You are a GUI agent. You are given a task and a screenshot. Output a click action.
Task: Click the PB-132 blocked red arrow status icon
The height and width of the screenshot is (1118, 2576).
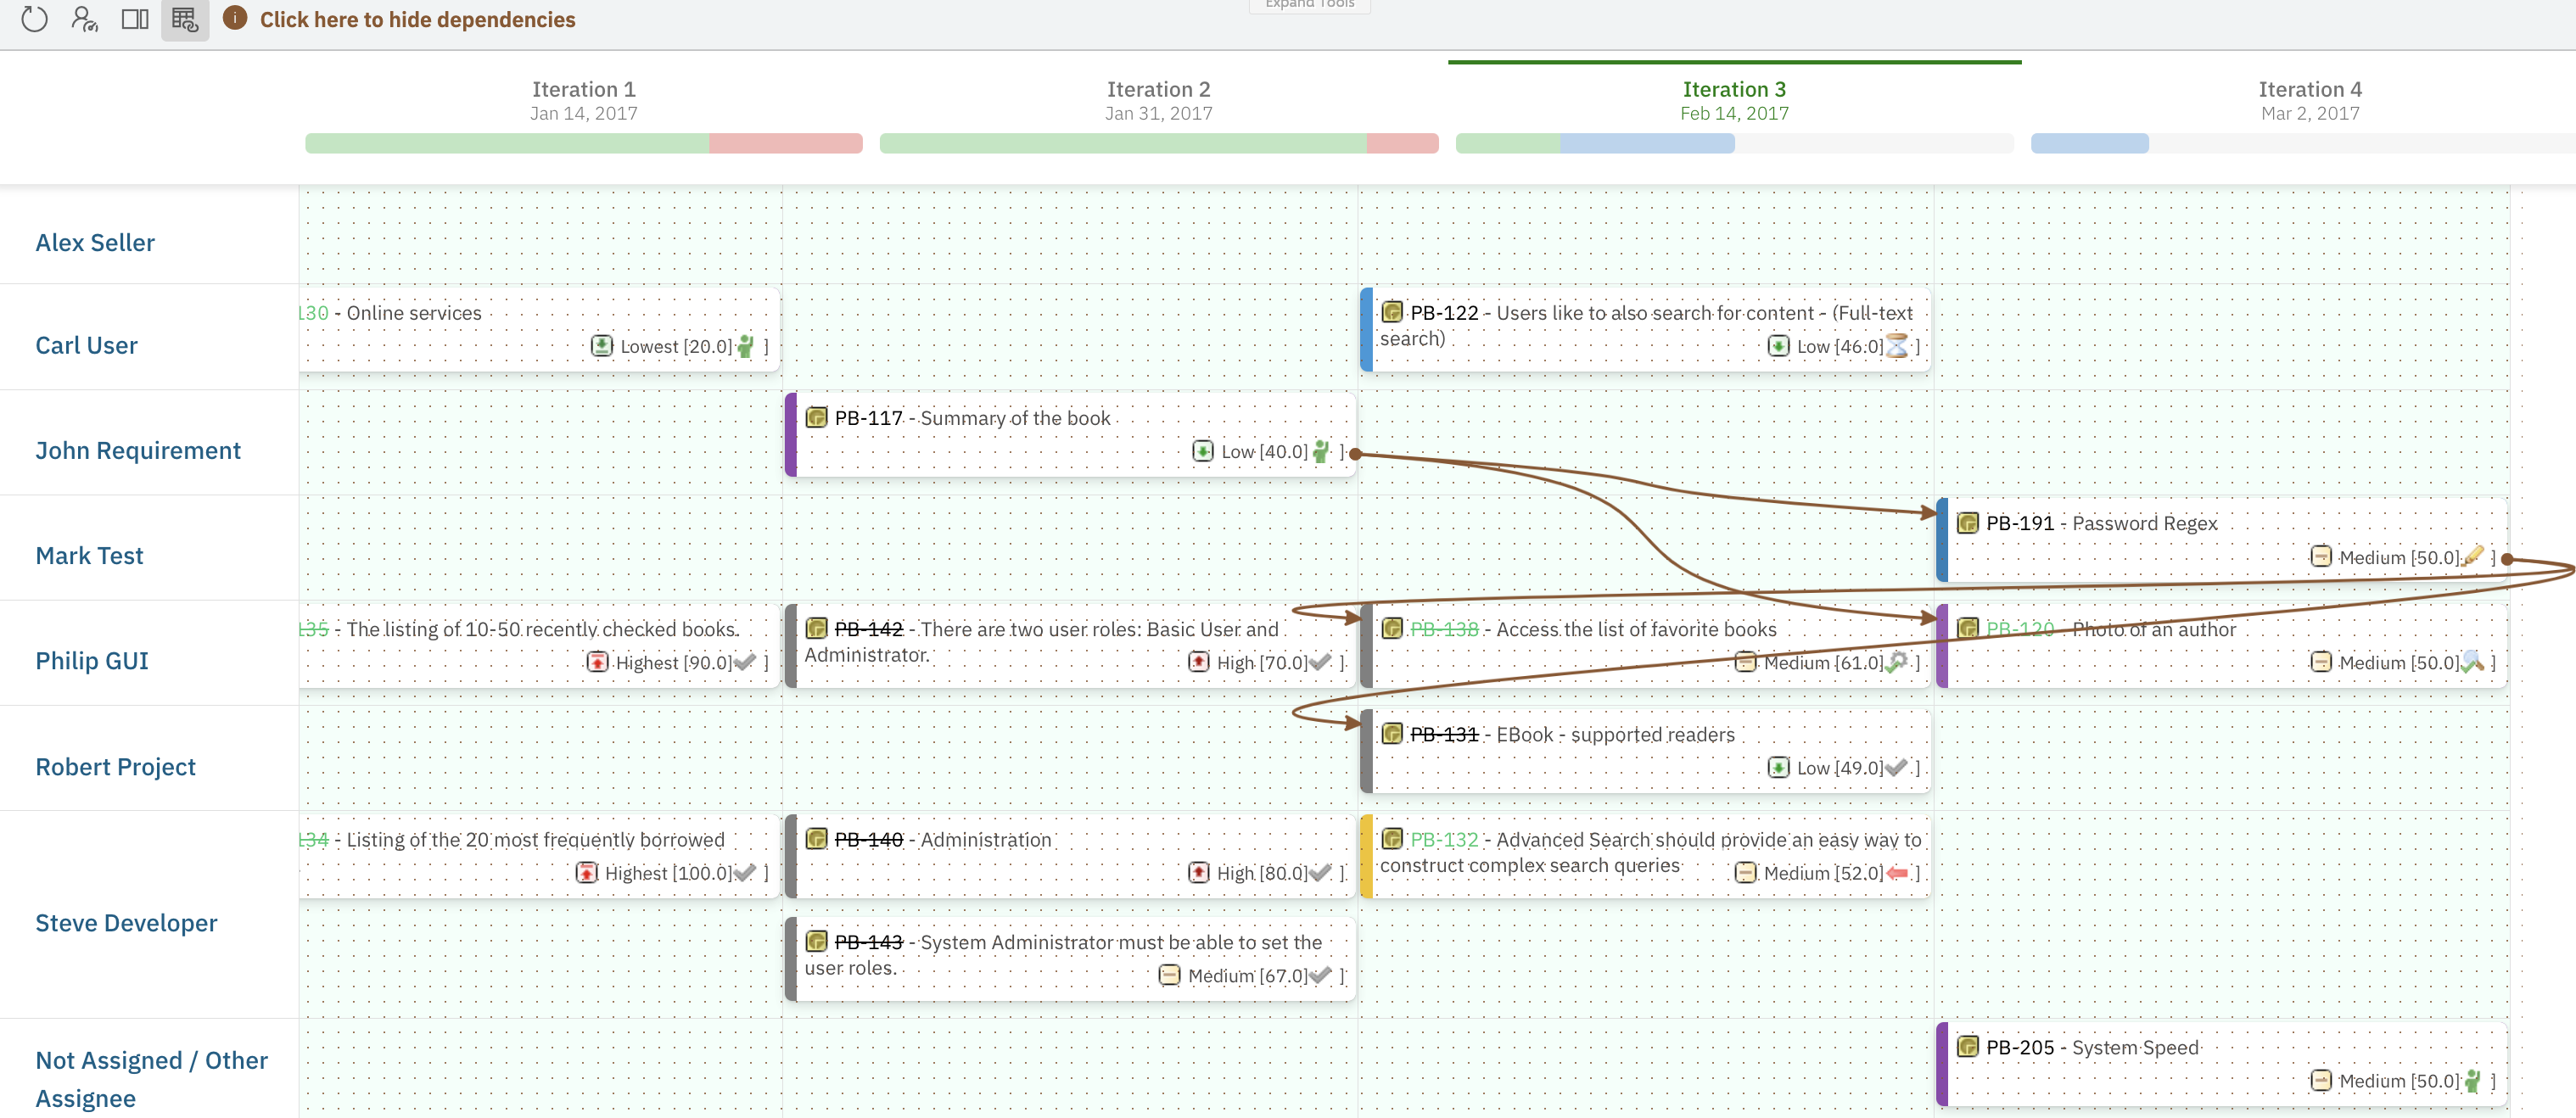pyautogui.click(x=1897, y=873)
